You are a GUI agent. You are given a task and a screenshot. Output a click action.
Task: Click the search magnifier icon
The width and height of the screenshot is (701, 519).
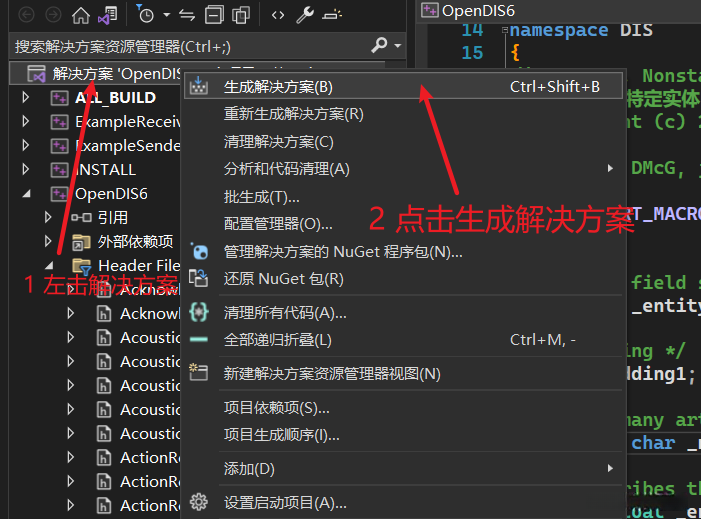click(379, 45)
